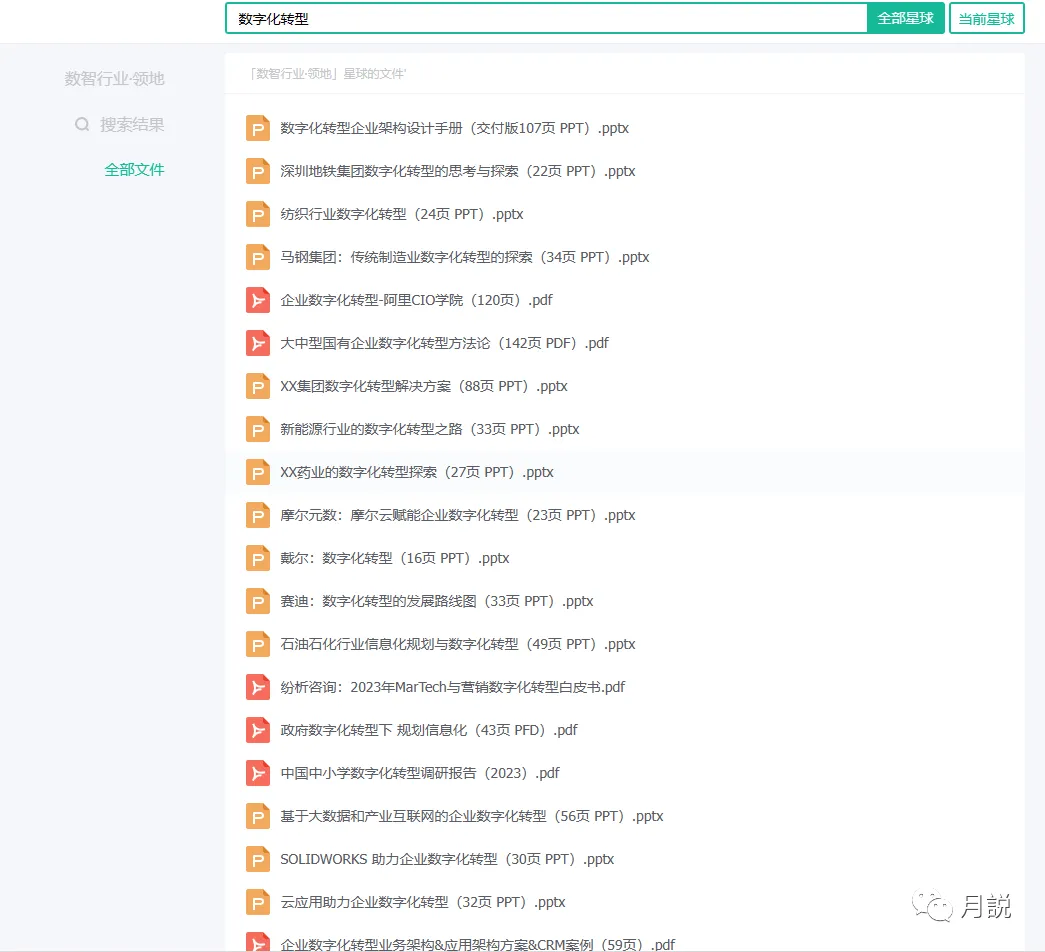Search across 全部星球
Image resolution: width=1045 pixels, height=952 pixels.
(x=905, y=19)
